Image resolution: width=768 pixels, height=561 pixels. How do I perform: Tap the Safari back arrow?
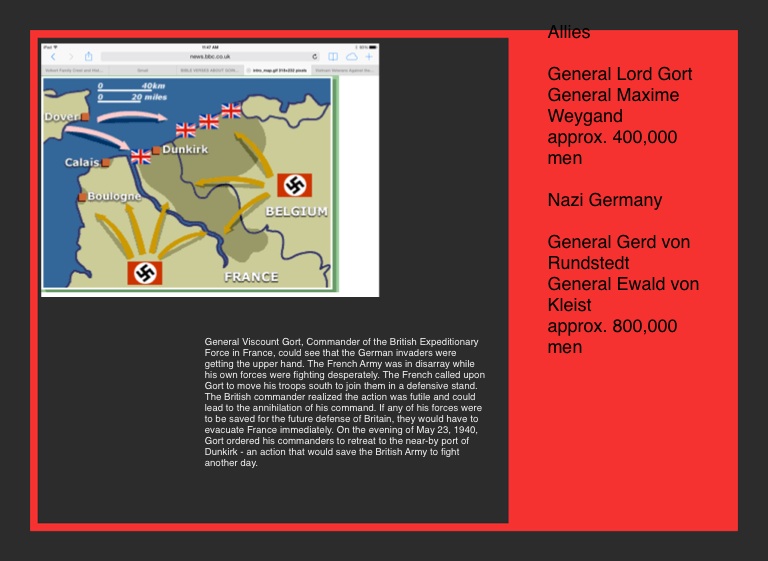click(x=54, y=57)
